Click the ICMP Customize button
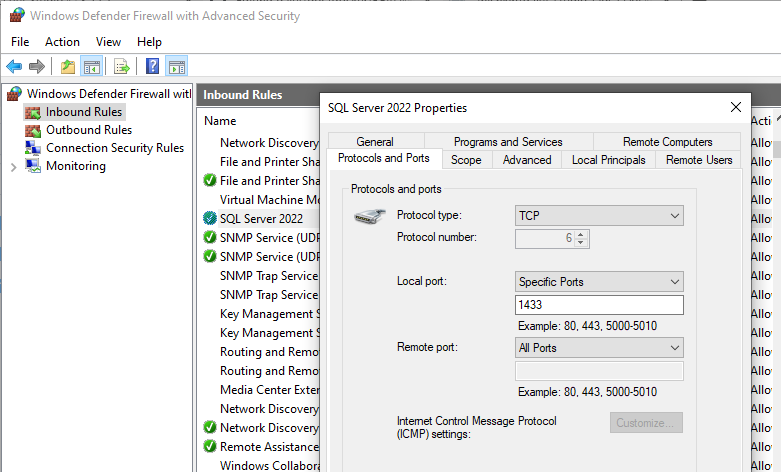This screenshot has width=781, height=472. (646, 423)
